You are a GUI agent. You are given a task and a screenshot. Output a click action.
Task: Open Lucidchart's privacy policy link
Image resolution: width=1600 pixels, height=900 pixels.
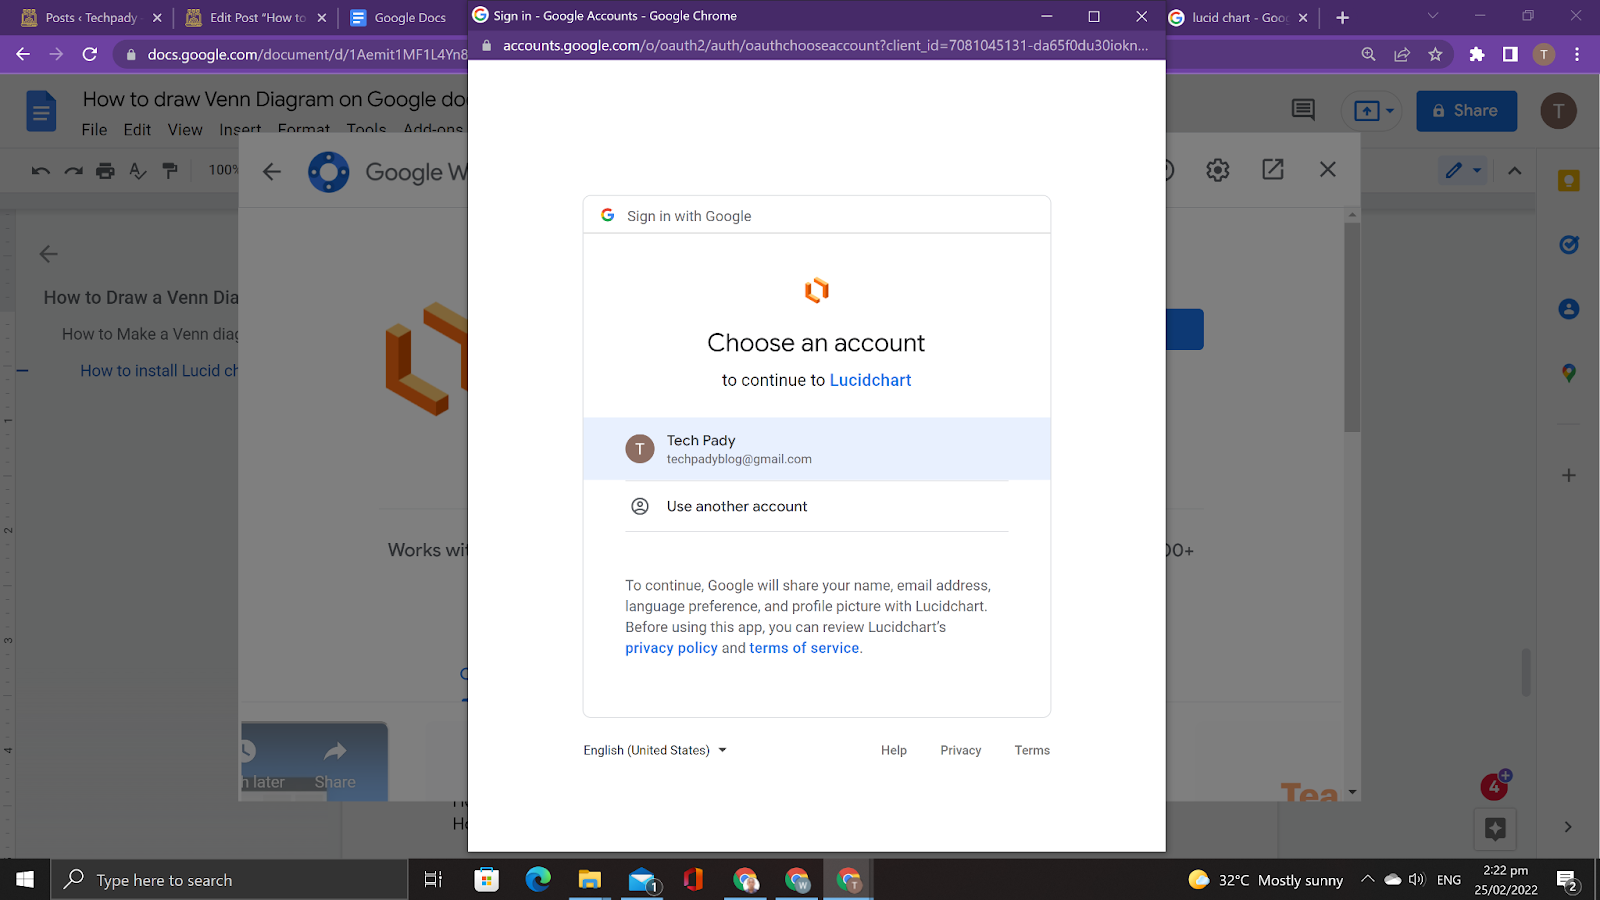671,648
